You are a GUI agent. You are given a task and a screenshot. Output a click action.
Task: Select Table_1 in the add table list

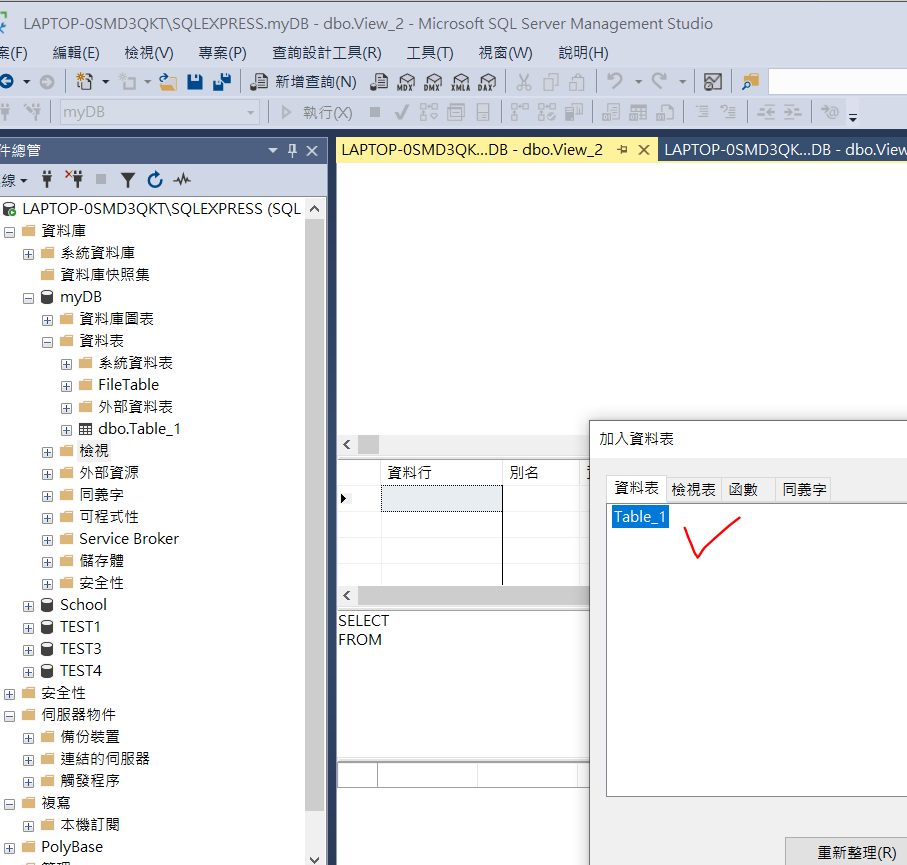[x=640, y=517]
